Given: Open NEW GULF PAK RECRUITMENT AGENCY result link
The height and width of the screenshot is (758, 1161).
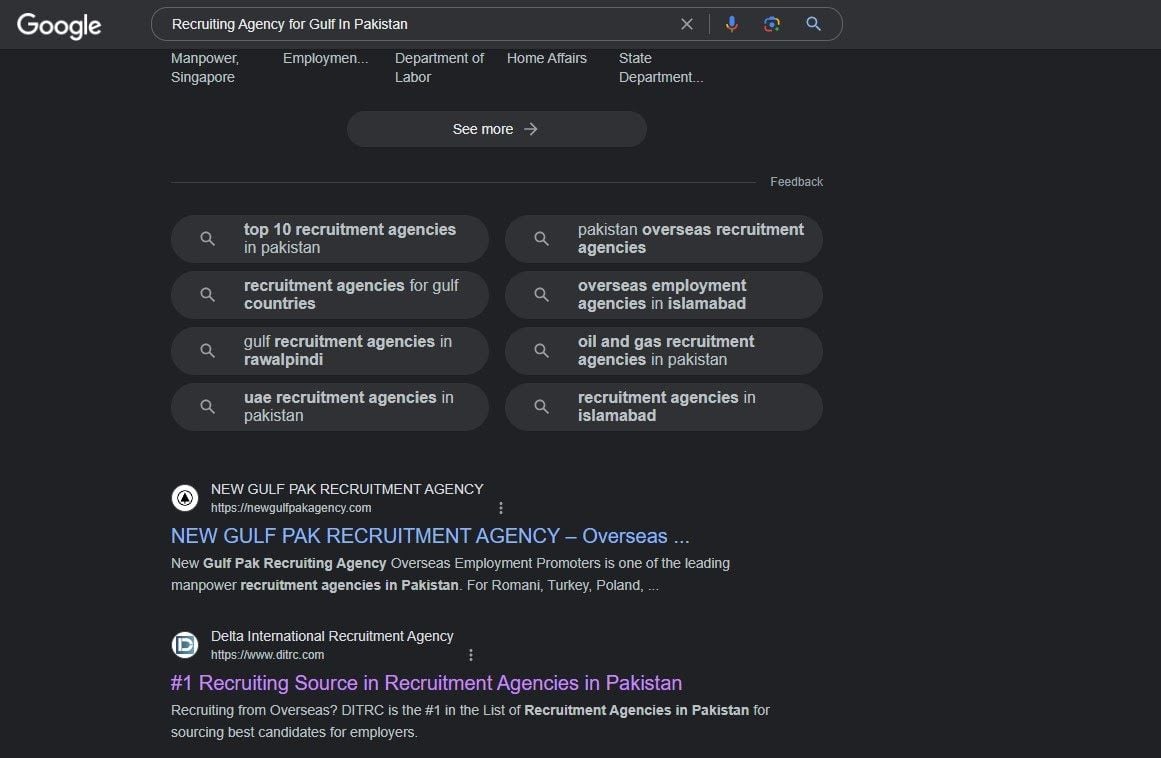Looking at the screenshot, I should [x=430, y=536].
